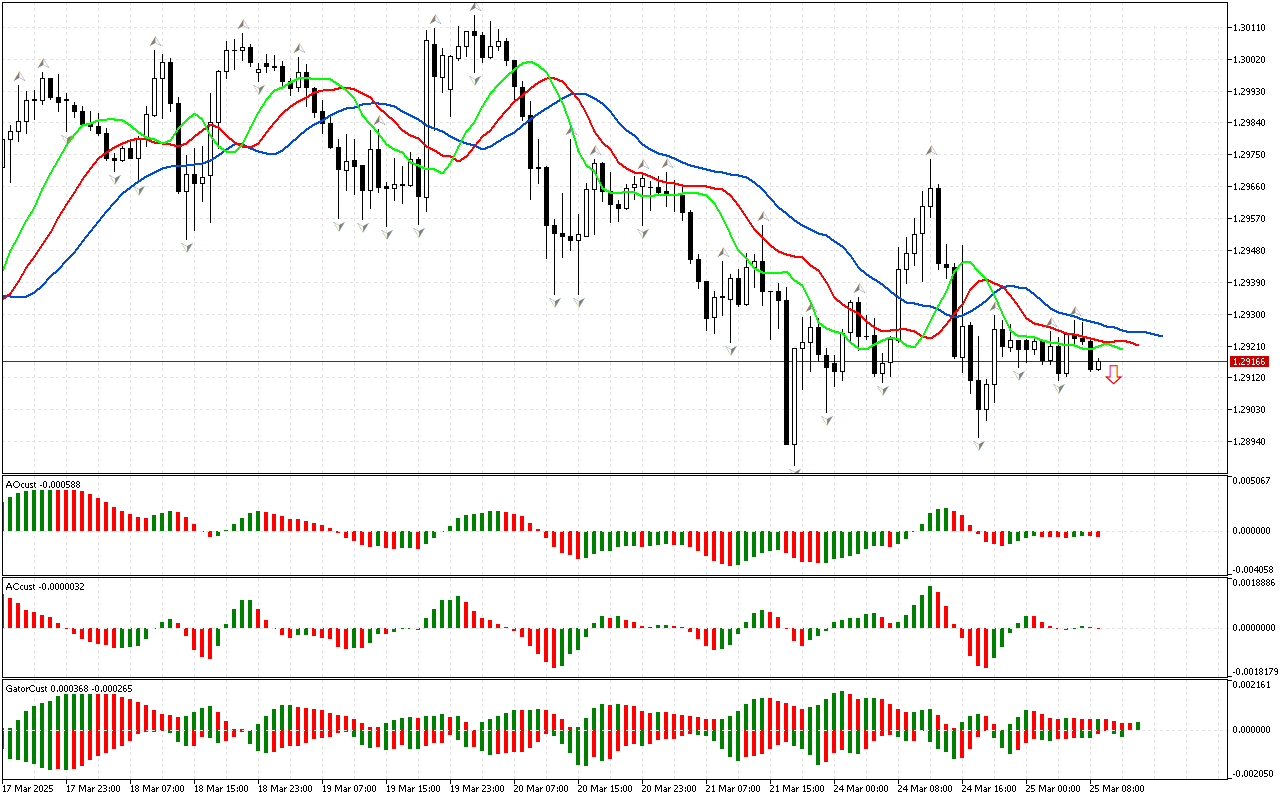Click the 1.29480 price axis label
Viewport: 1280px width, 800px height.
1250,251
